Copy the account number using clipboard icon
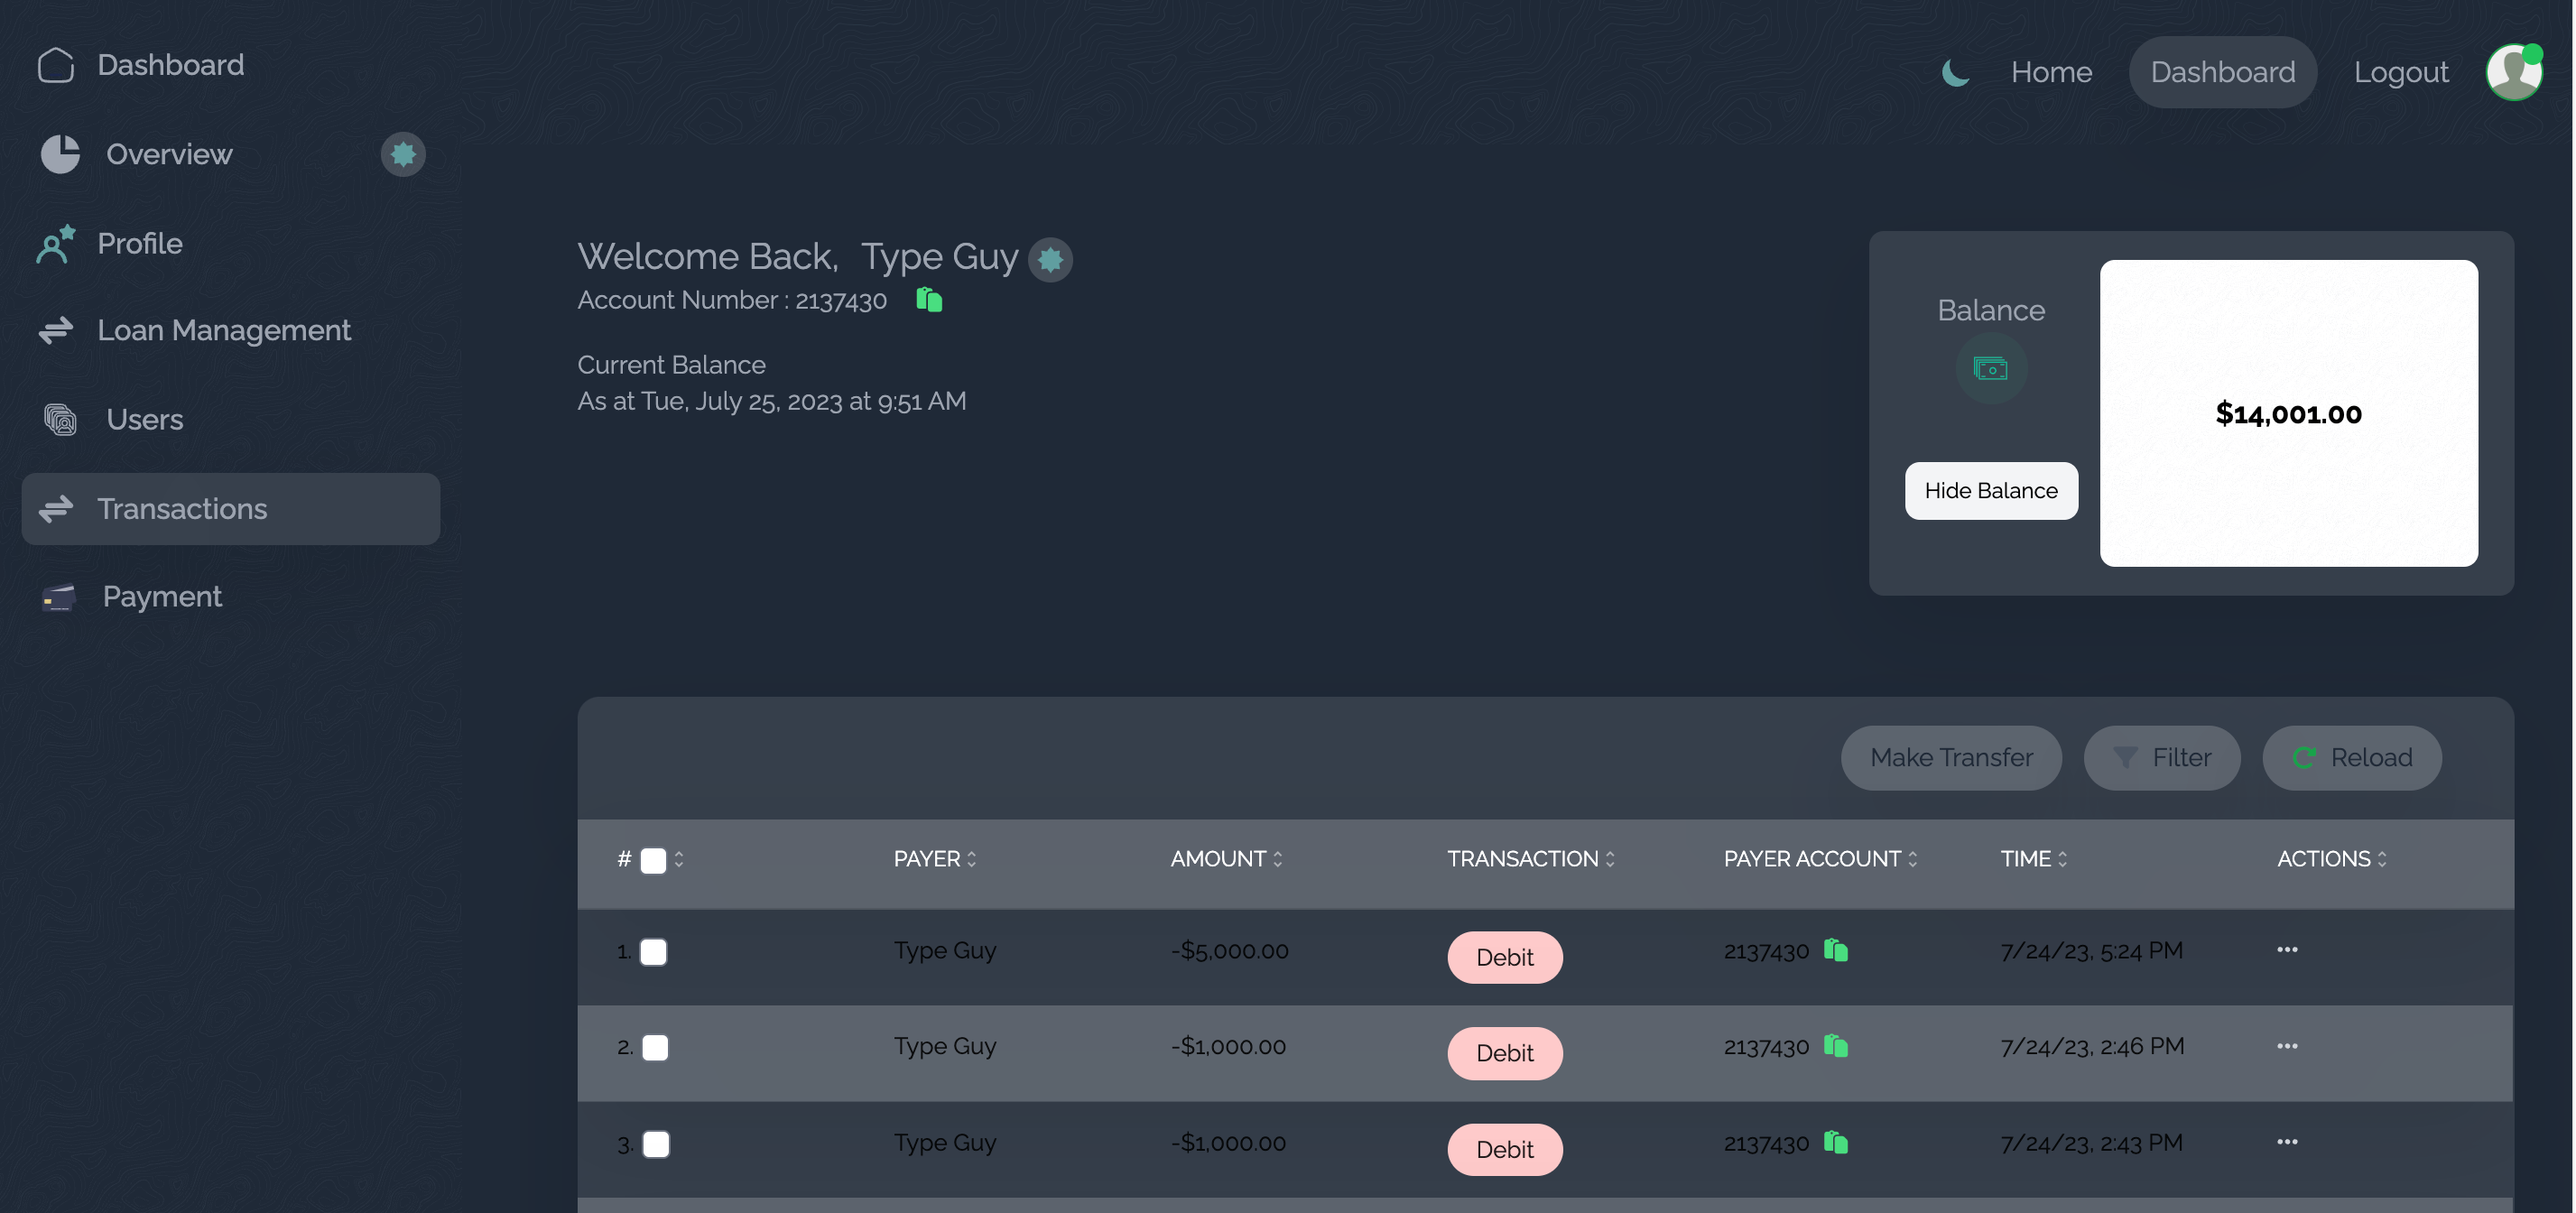2576x1213 pixels. pos(929,299)
